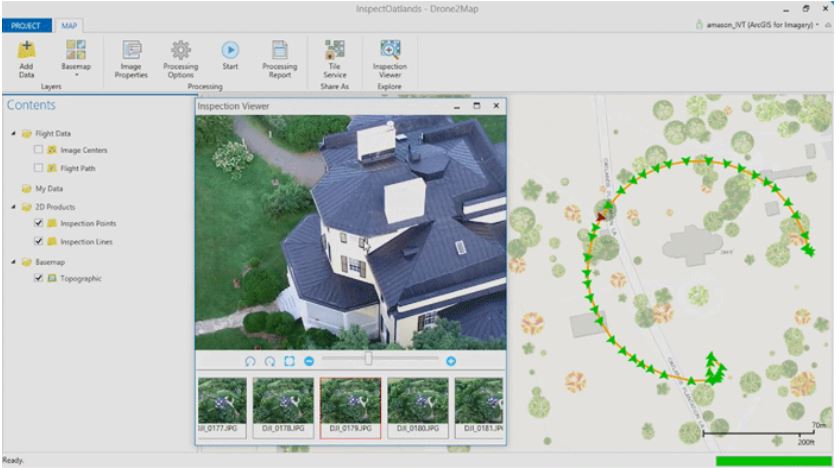The width and height of the screenshot is (836, 468).
Task: Collapse the 2D Products group
Action: pos(13,207)
